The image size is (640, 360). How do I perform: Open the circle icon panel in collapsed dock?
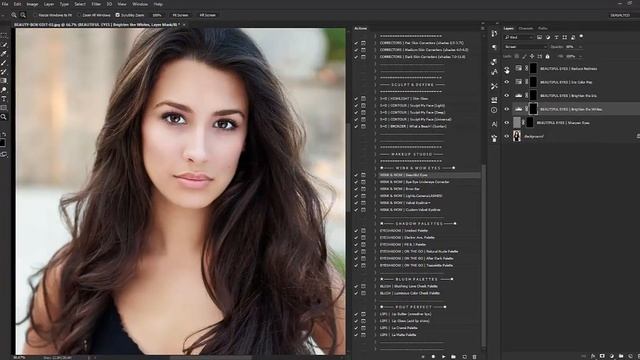coord(494,110)
